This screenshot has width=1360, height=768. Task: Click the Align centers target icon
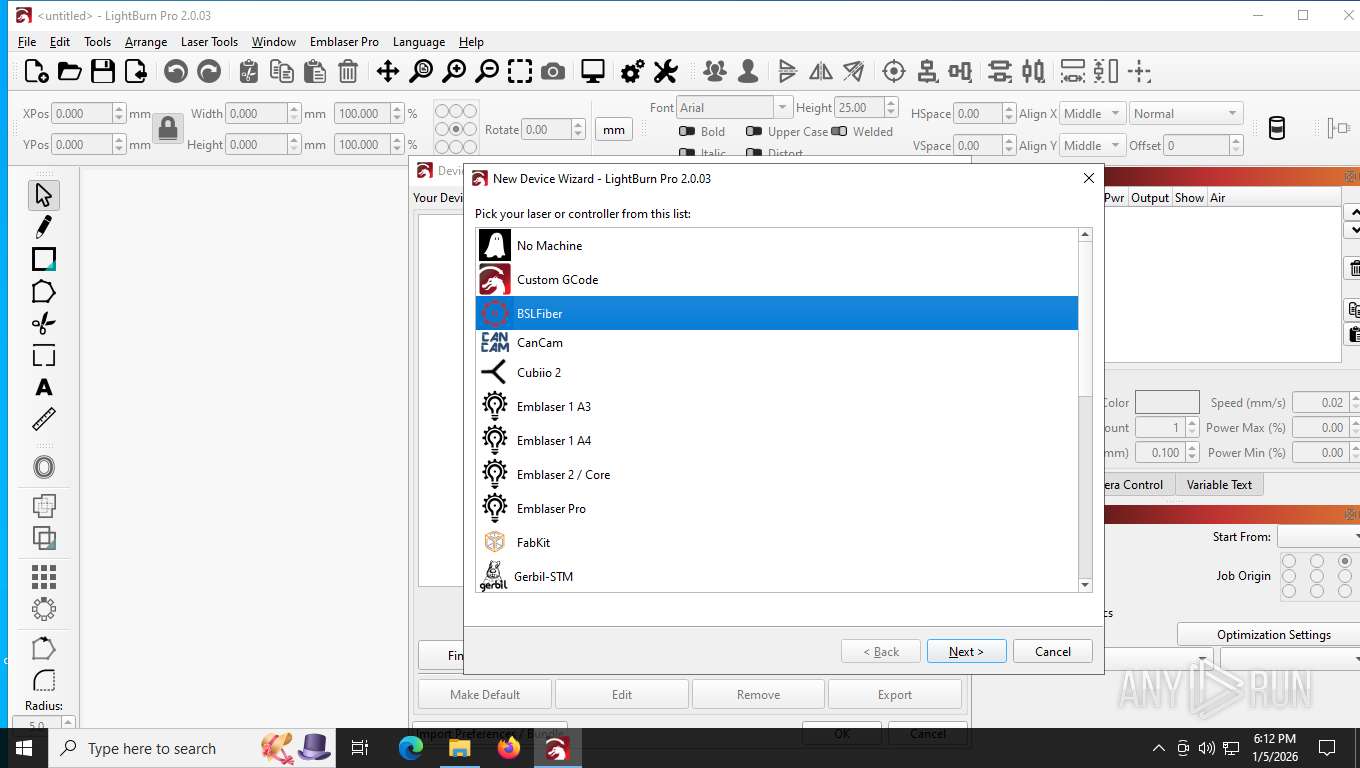click(894, 71)
